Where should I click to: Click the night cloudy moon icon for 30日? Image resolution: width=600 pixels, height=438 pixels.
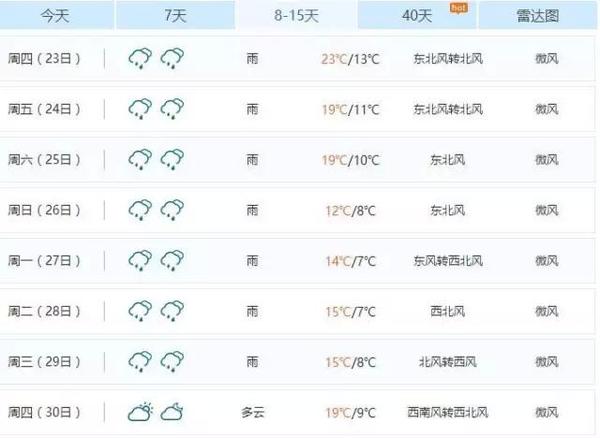[172, 412]
